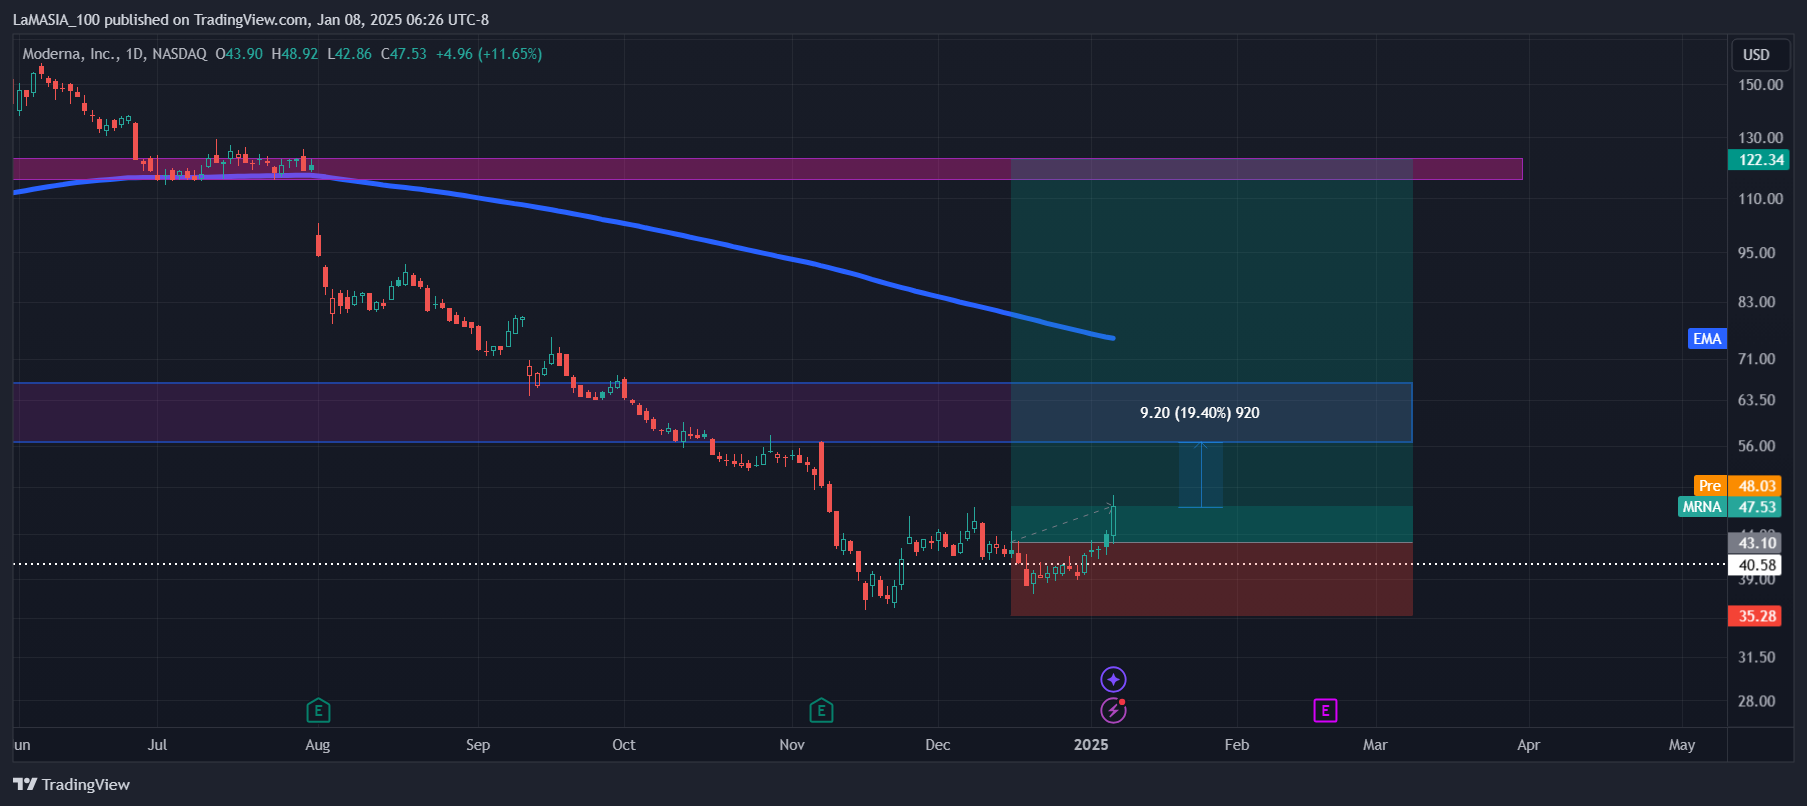The image size is (1807, 806).
Task: Click the Mar label on time axis
Action: point(1375,745)
